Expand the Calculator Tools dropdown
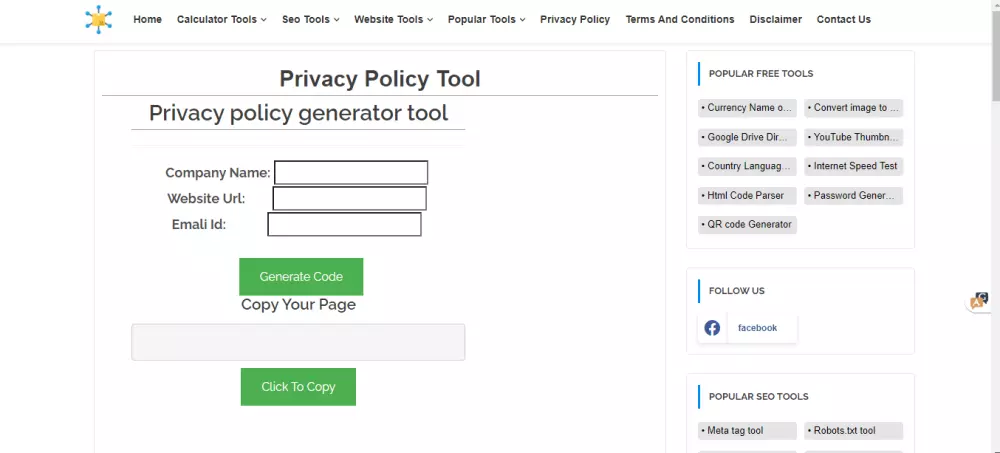 tap(222, 19)
